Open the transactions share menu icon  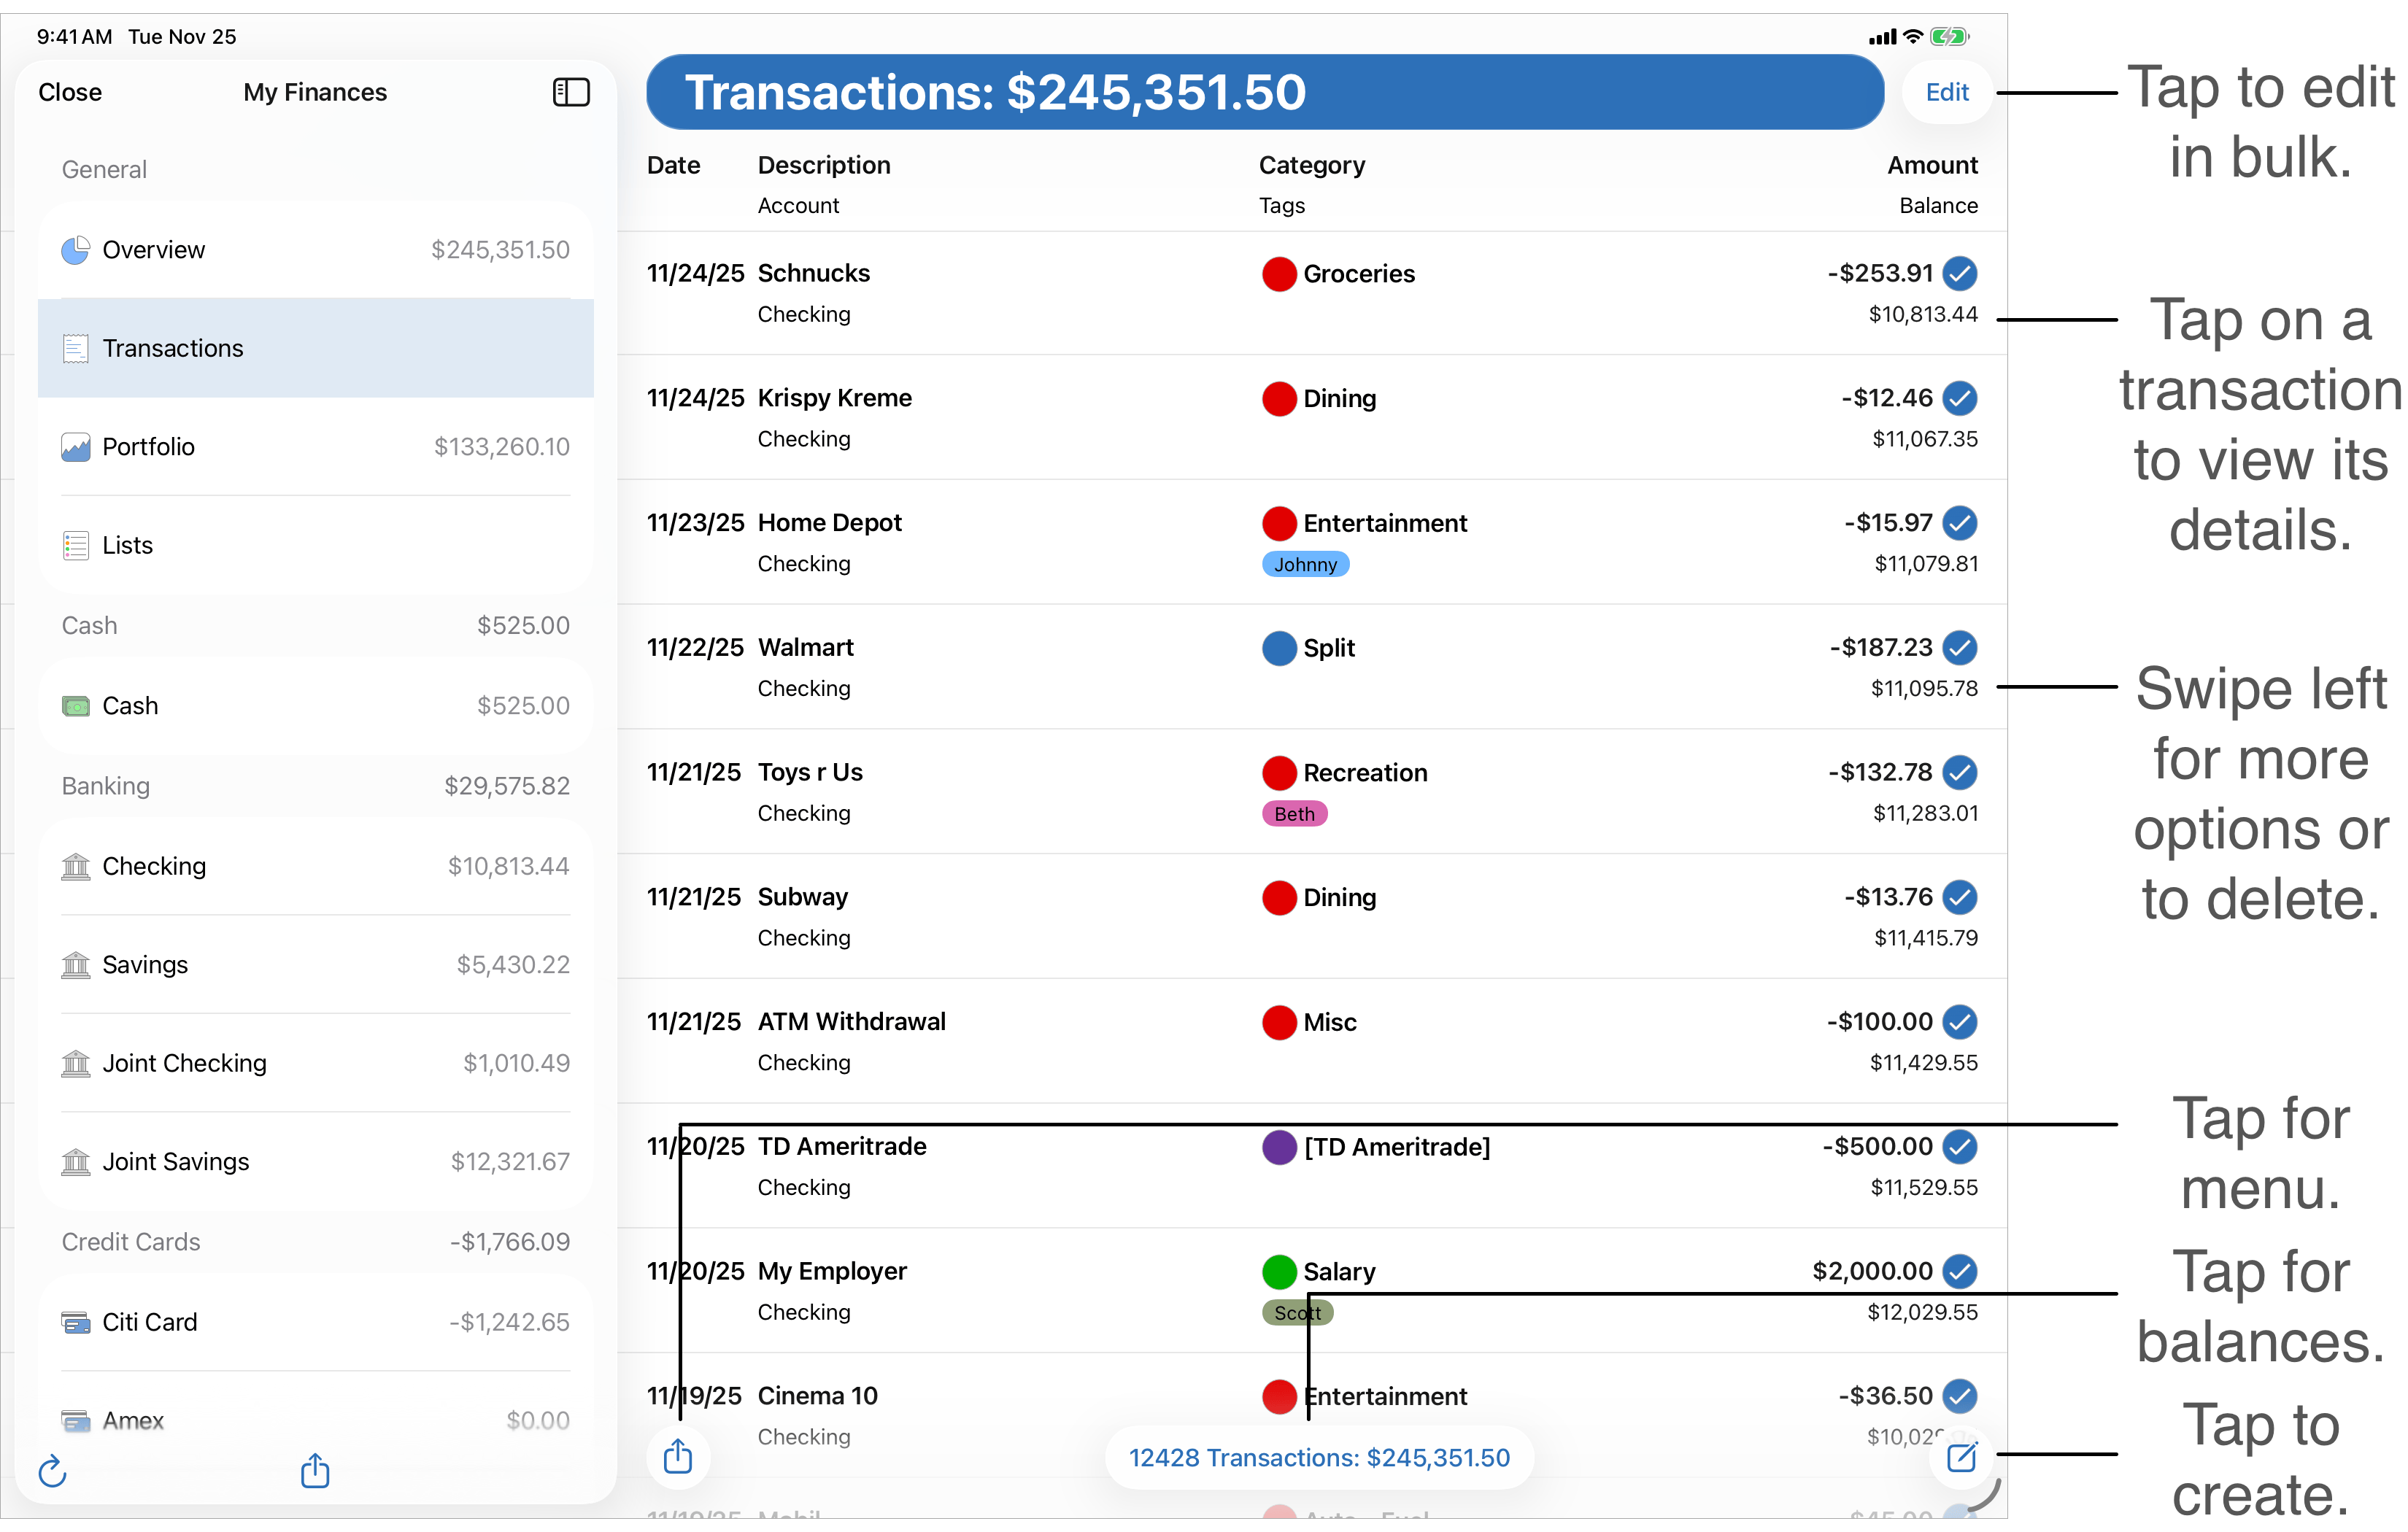coord(678,1456)
